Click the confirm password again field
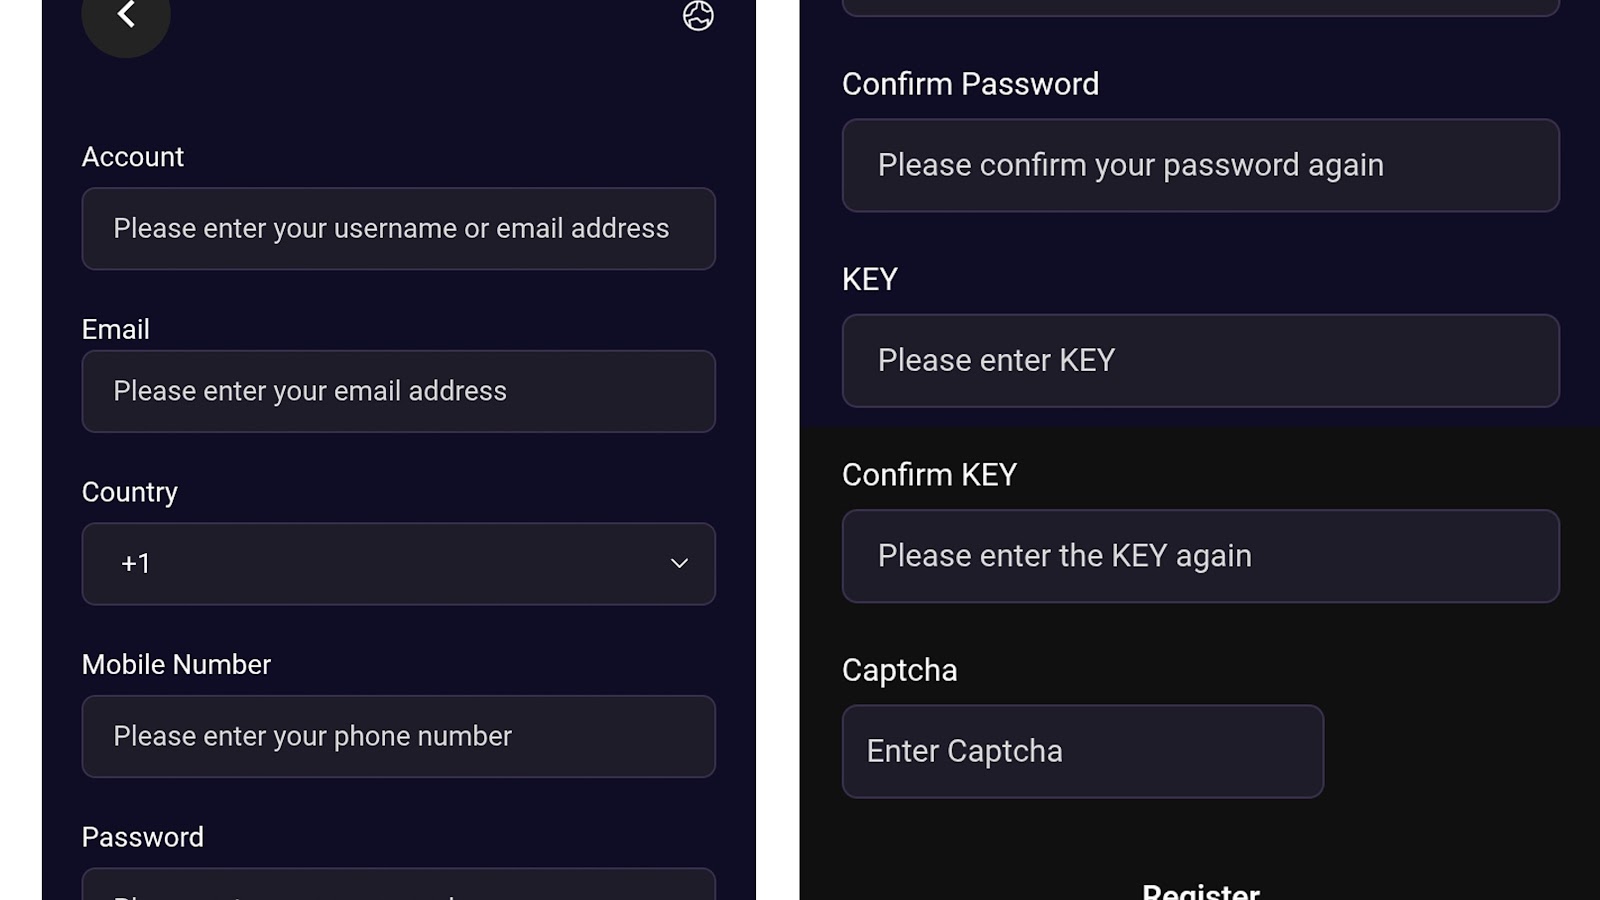This screenshot has height=900, width=1600. point(1200,166)
